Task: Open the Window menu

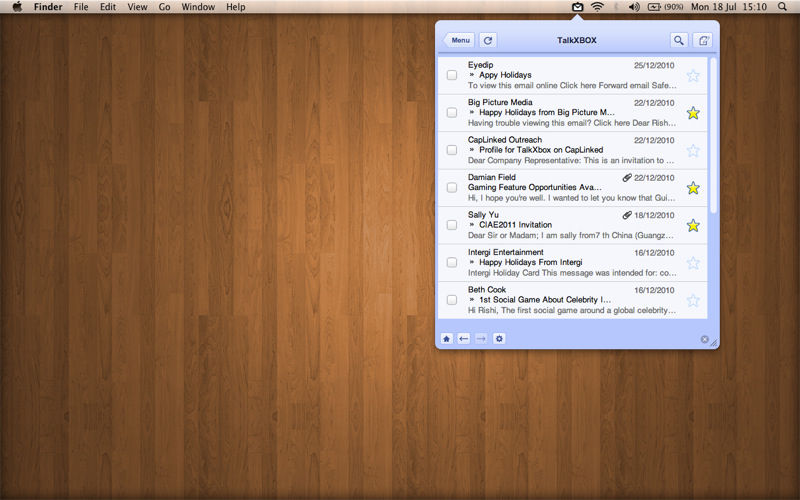Action: pos(198,7)
